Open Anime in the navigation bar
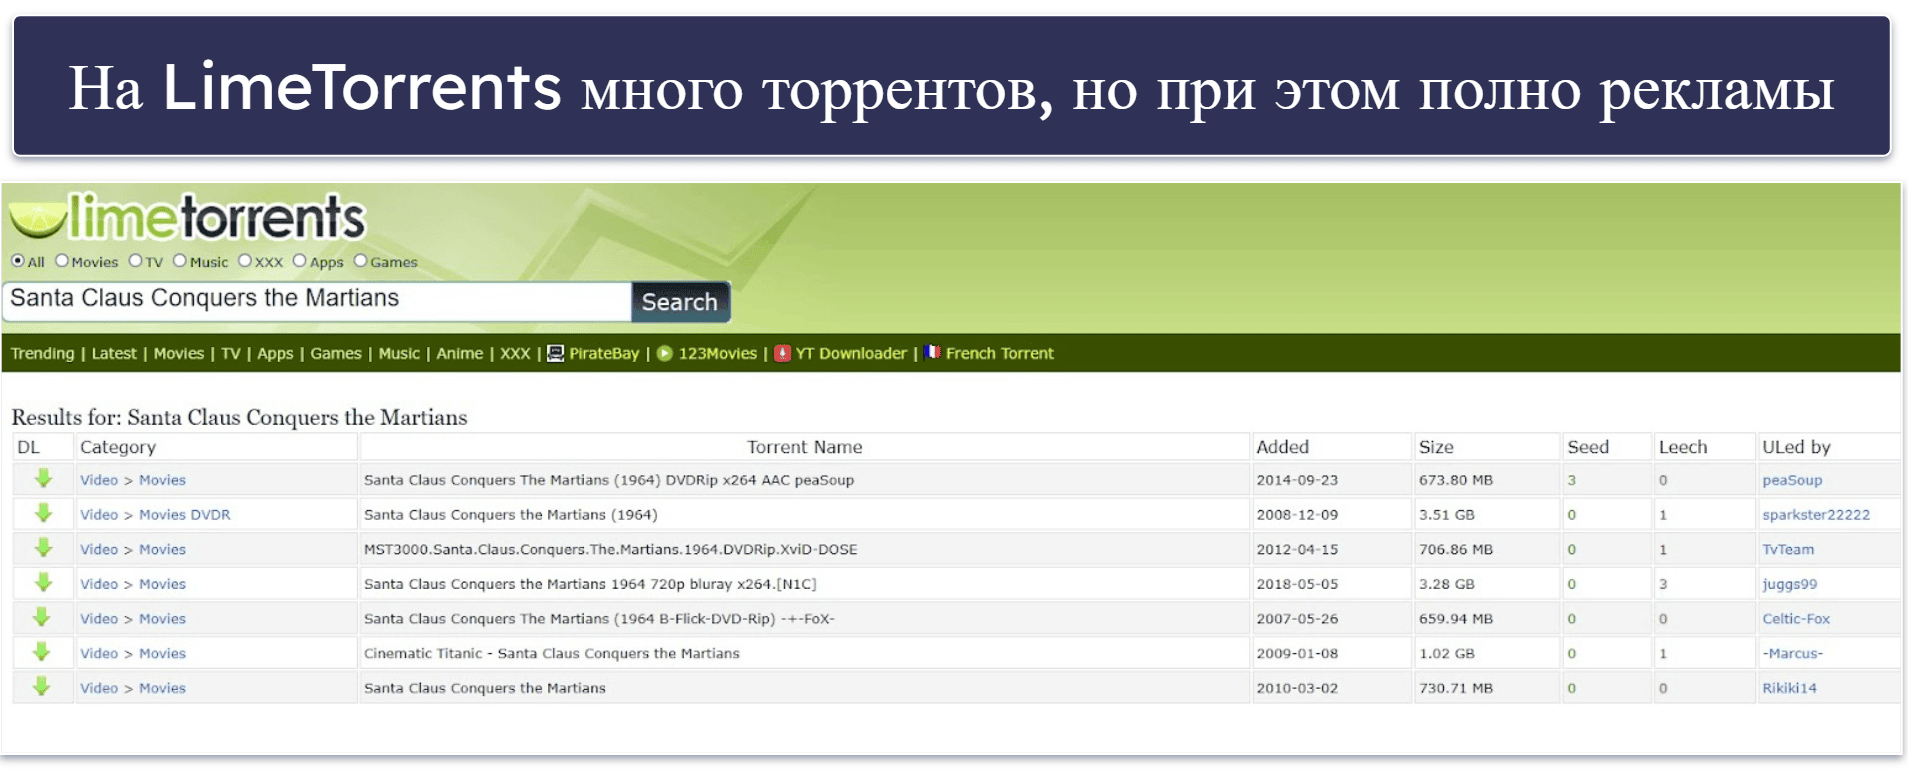The image size is (1908, 775). (x=460, y=353)
